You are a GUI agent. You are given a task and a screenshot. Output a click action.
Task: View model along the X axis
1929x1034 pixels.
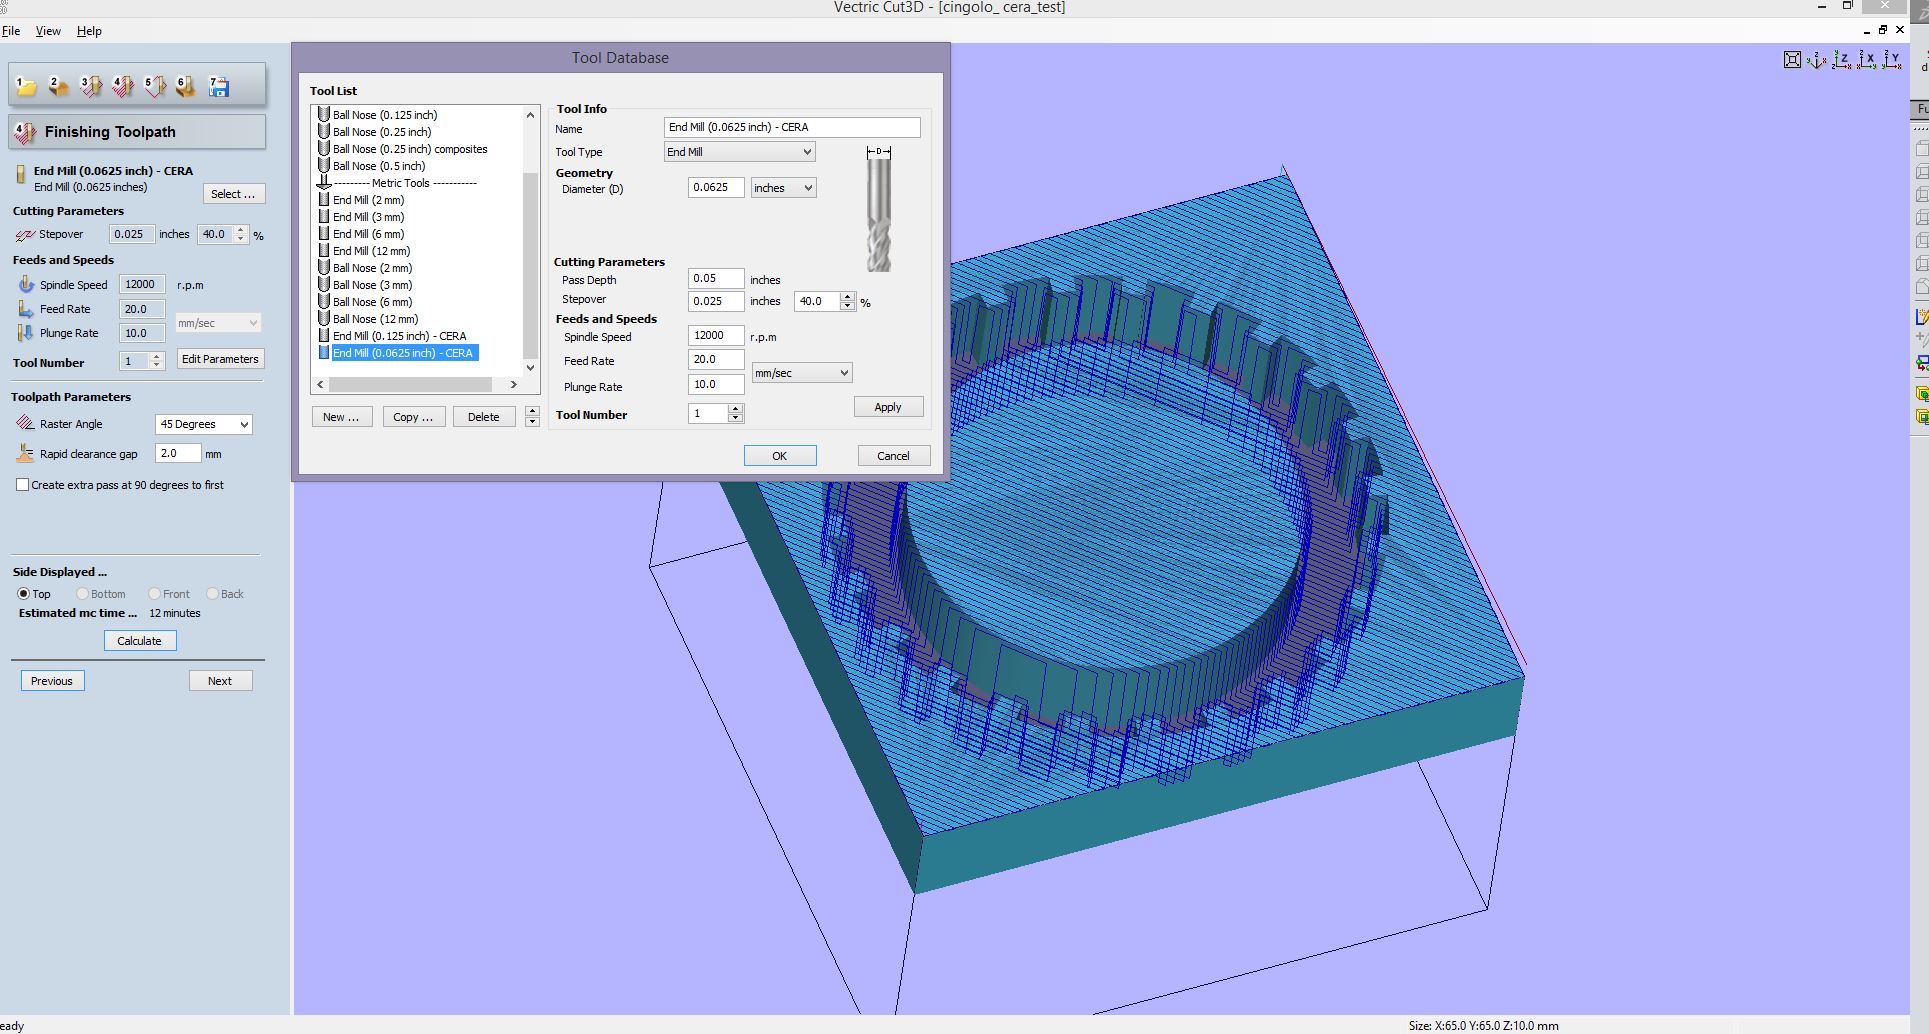(x=1867, y=60)
